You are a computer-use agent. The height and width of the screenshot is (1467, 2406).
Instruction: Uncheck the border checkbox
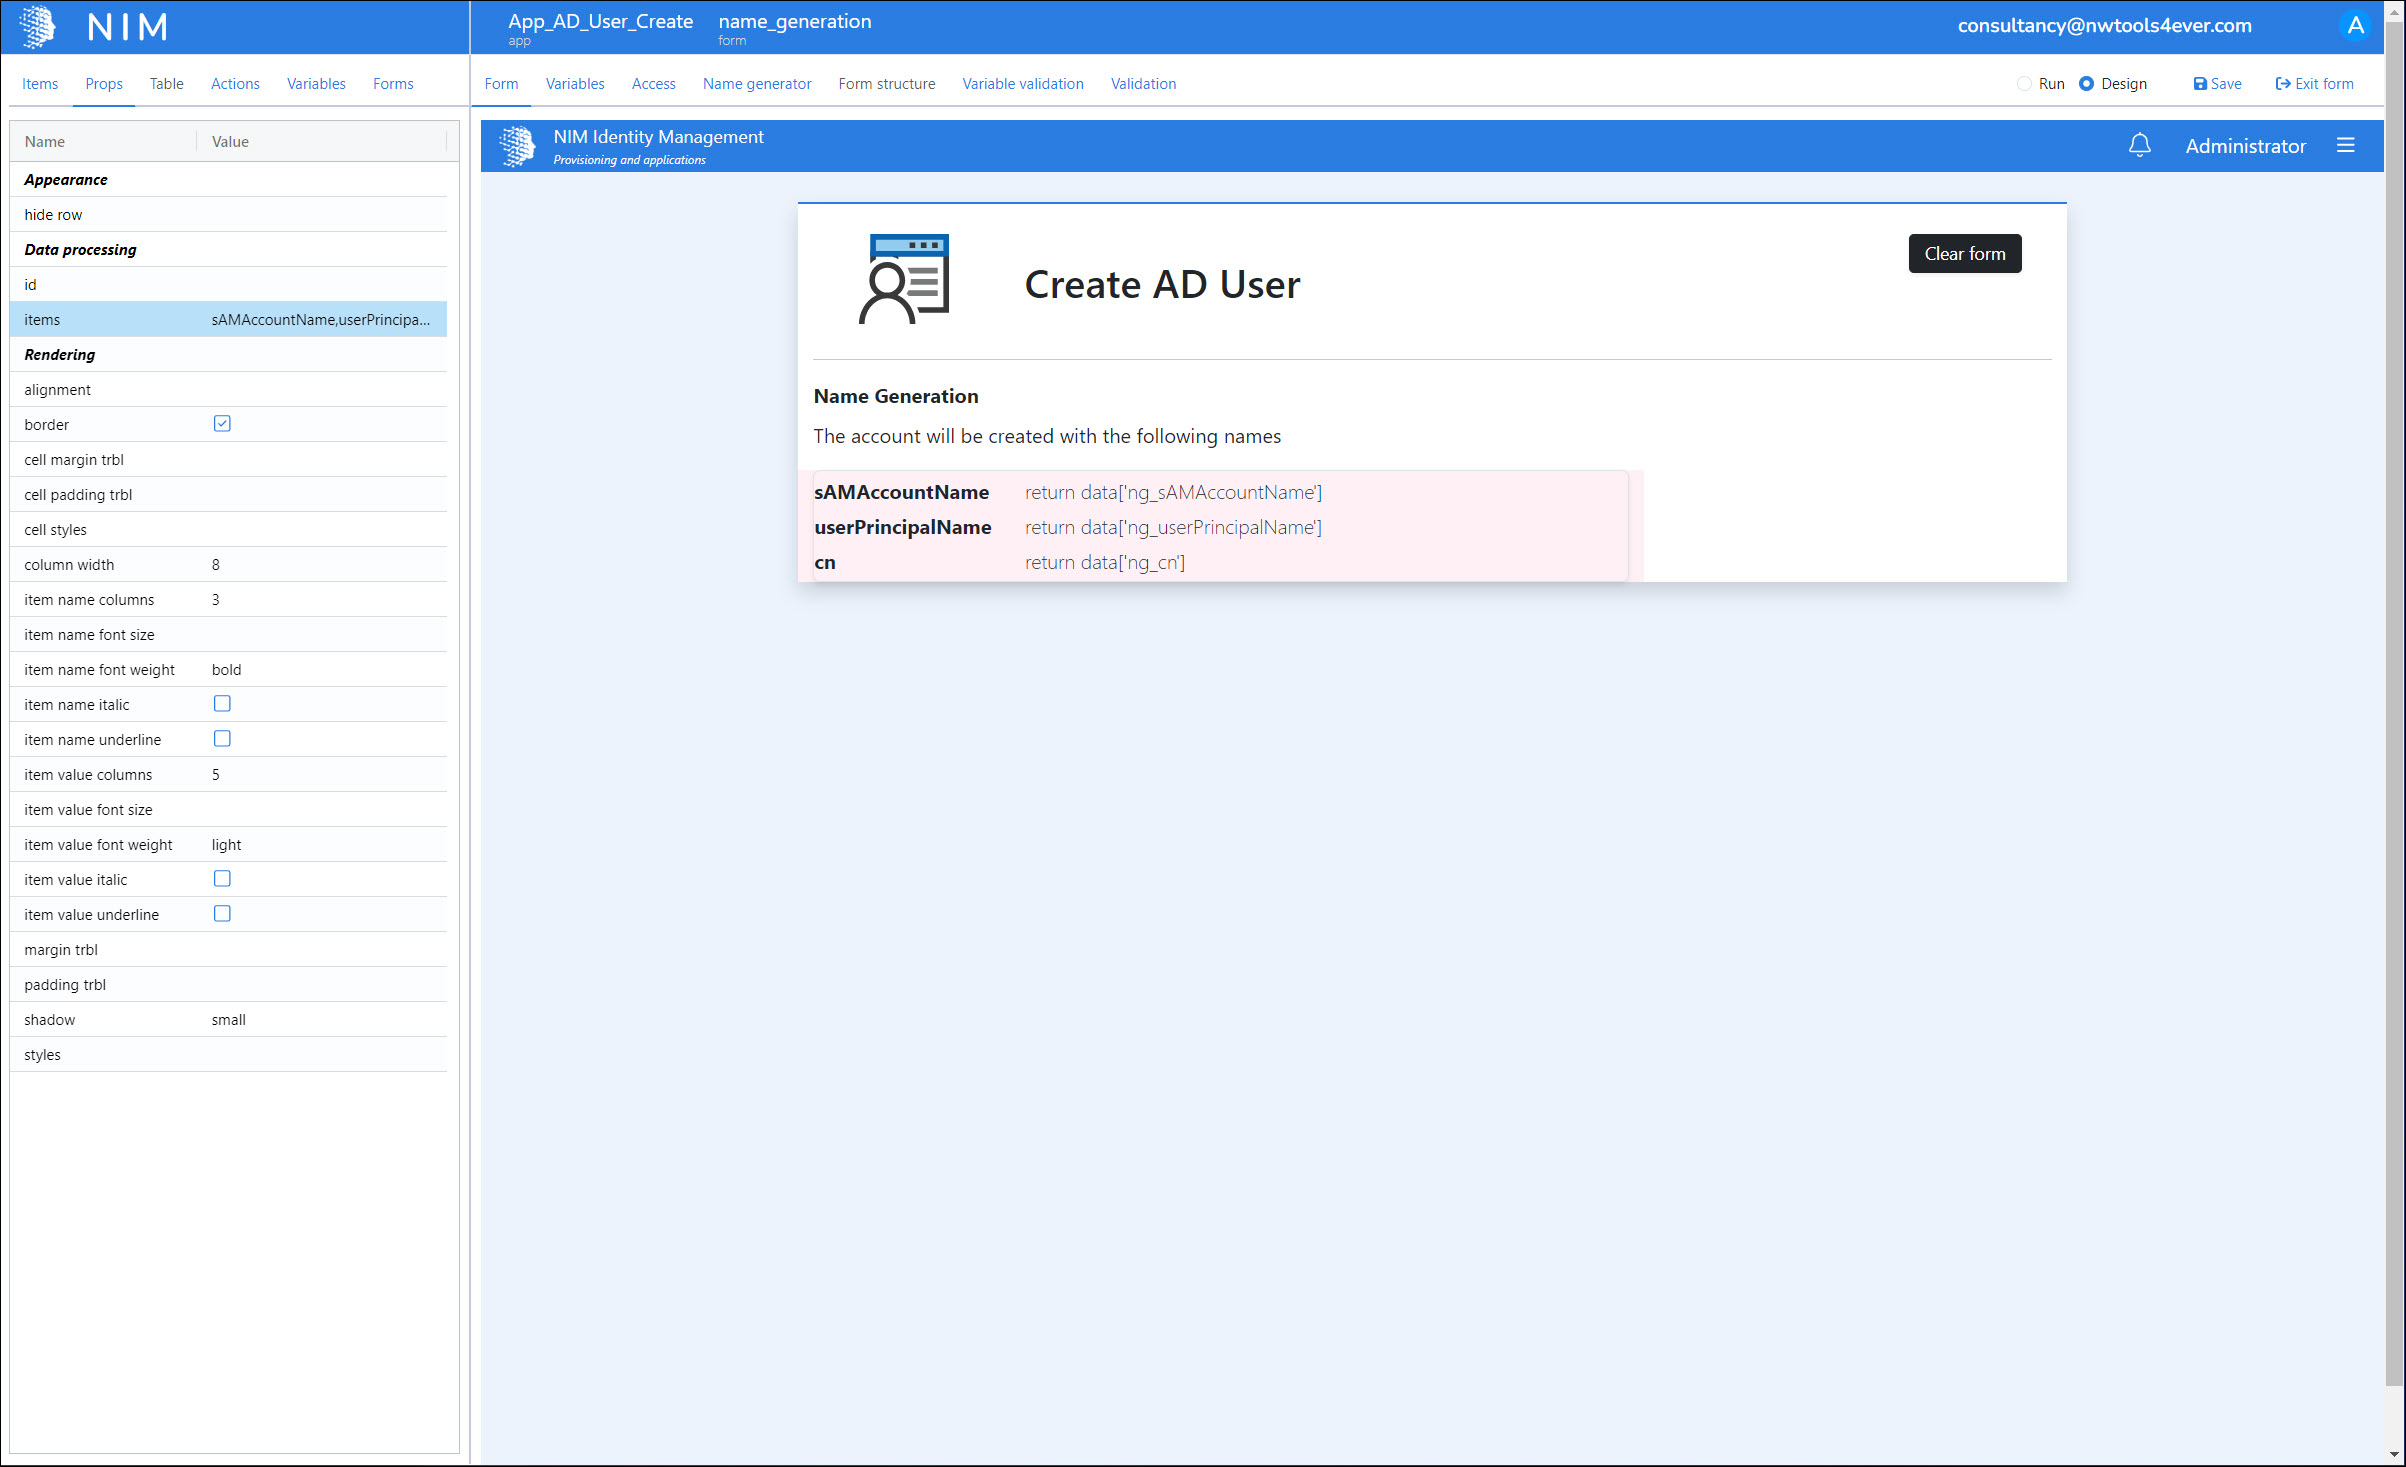click(x=222, y=424)
